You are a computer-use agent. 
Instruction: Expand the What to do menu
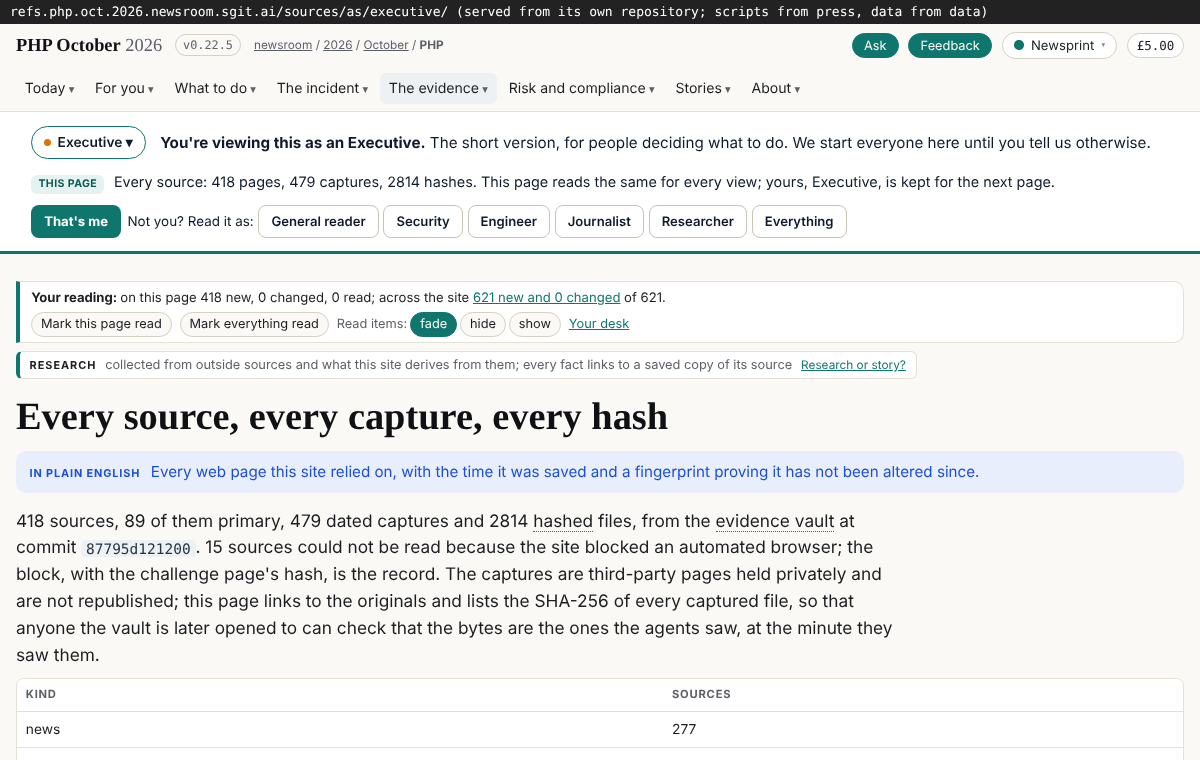point(215,88)
